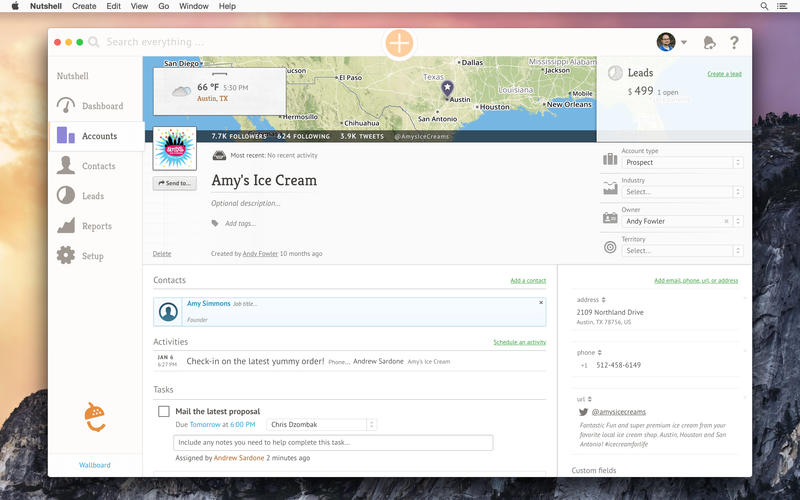Click the Add a contact link

[x=528, y=281]
